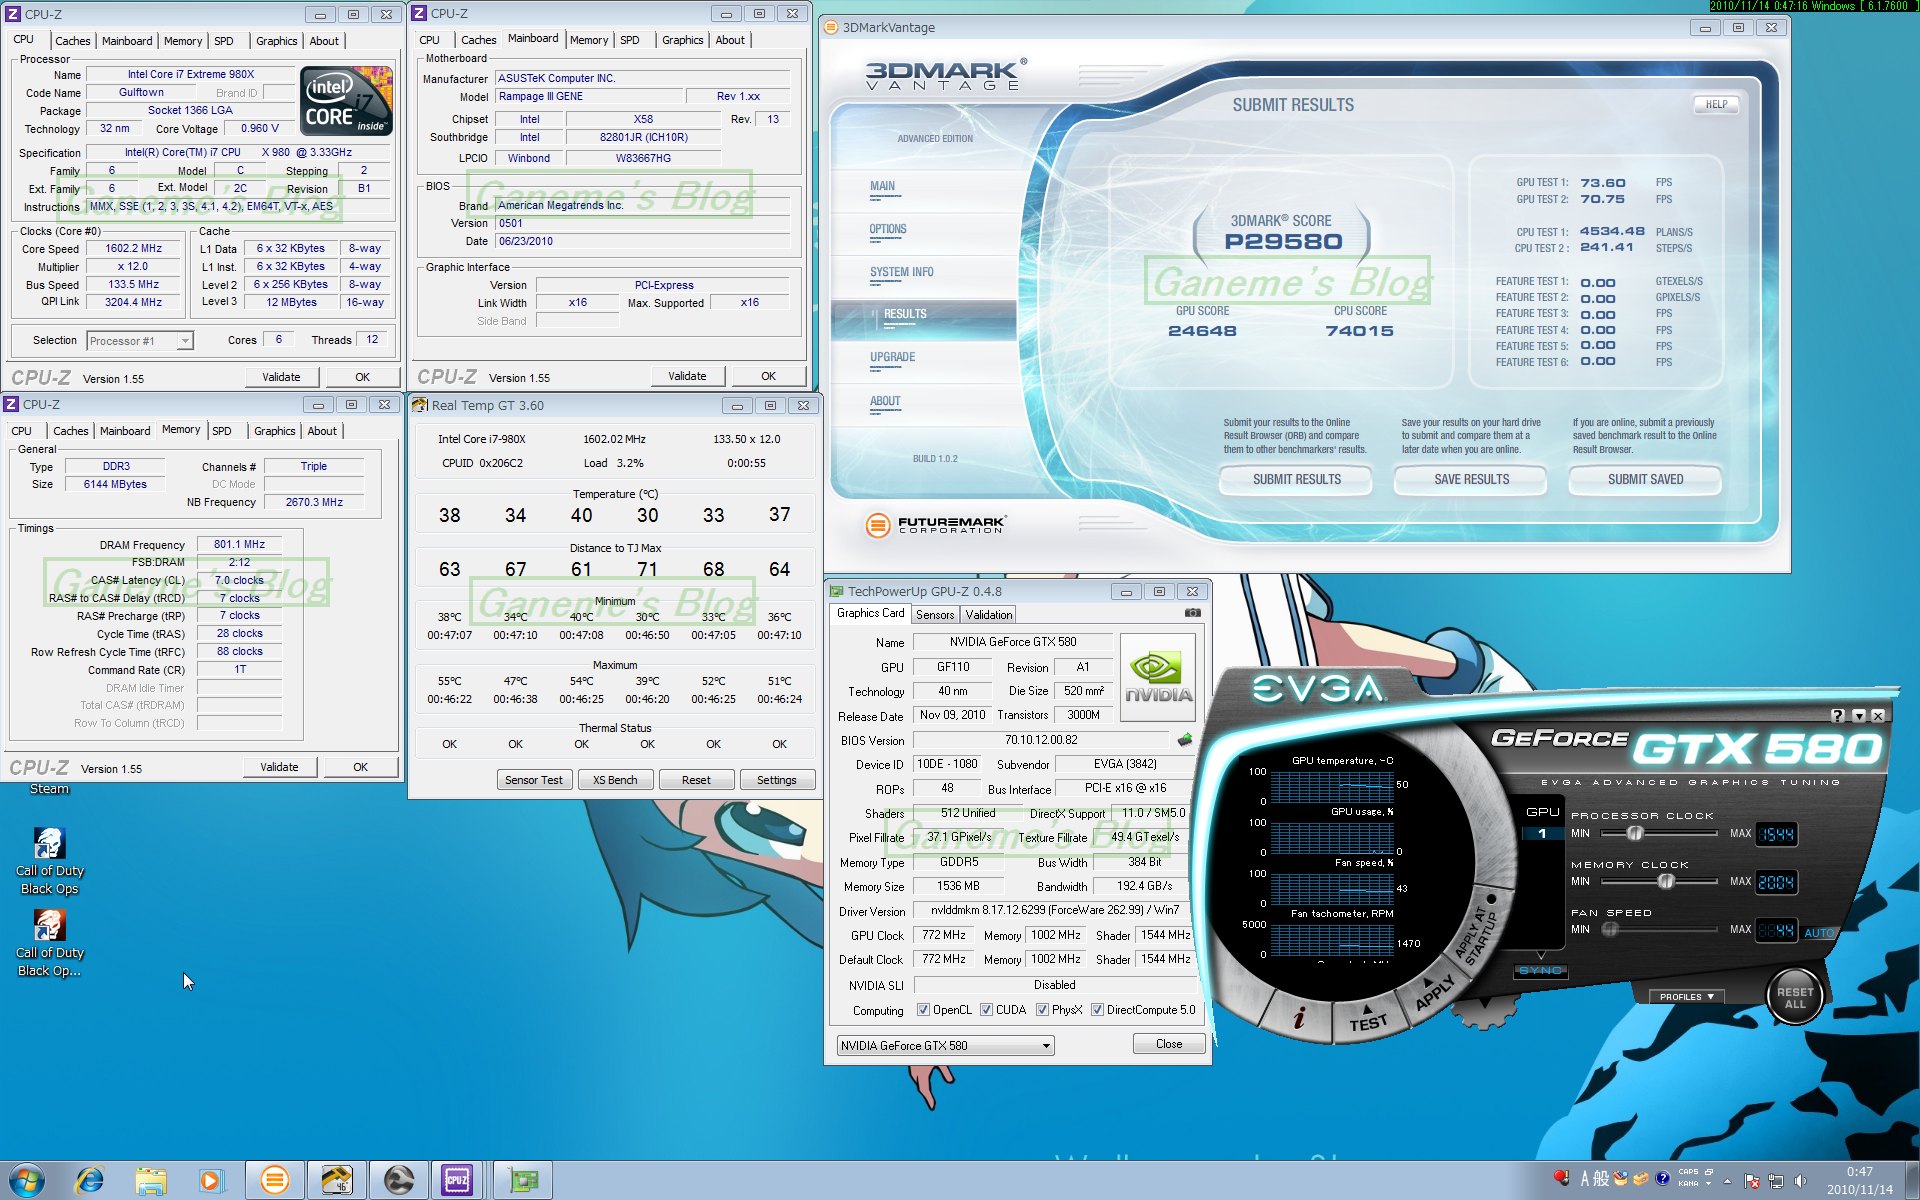Switch to the Sensors tab in GPU-Z
The image size is (1920, 1200).
935,615
